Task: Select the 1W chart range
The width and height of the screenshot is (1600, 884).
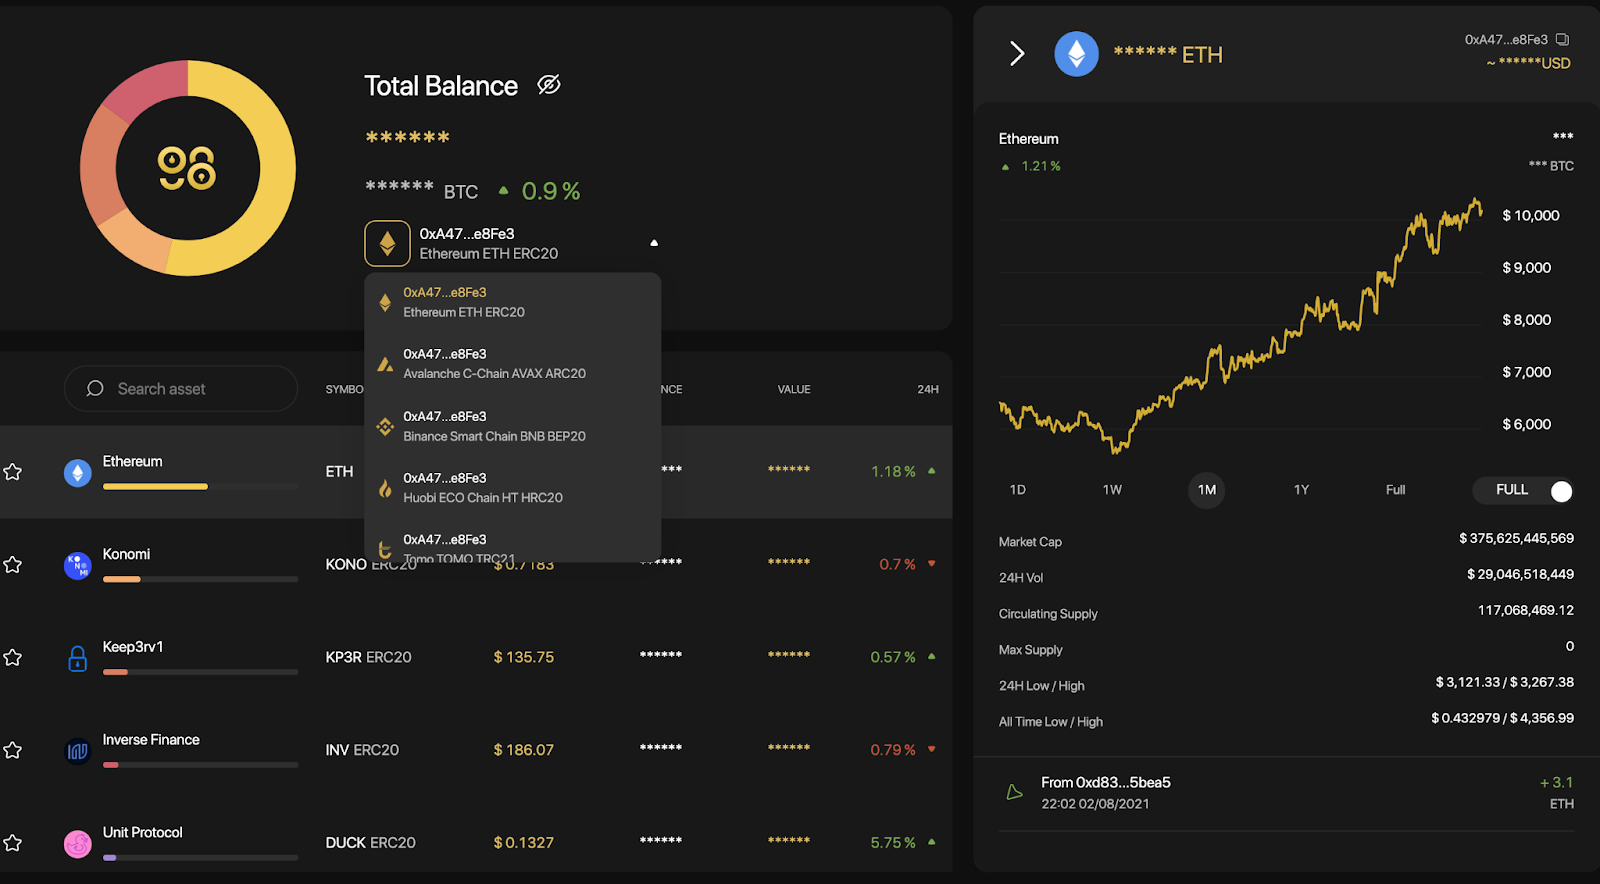Action: pos(1112,490)
